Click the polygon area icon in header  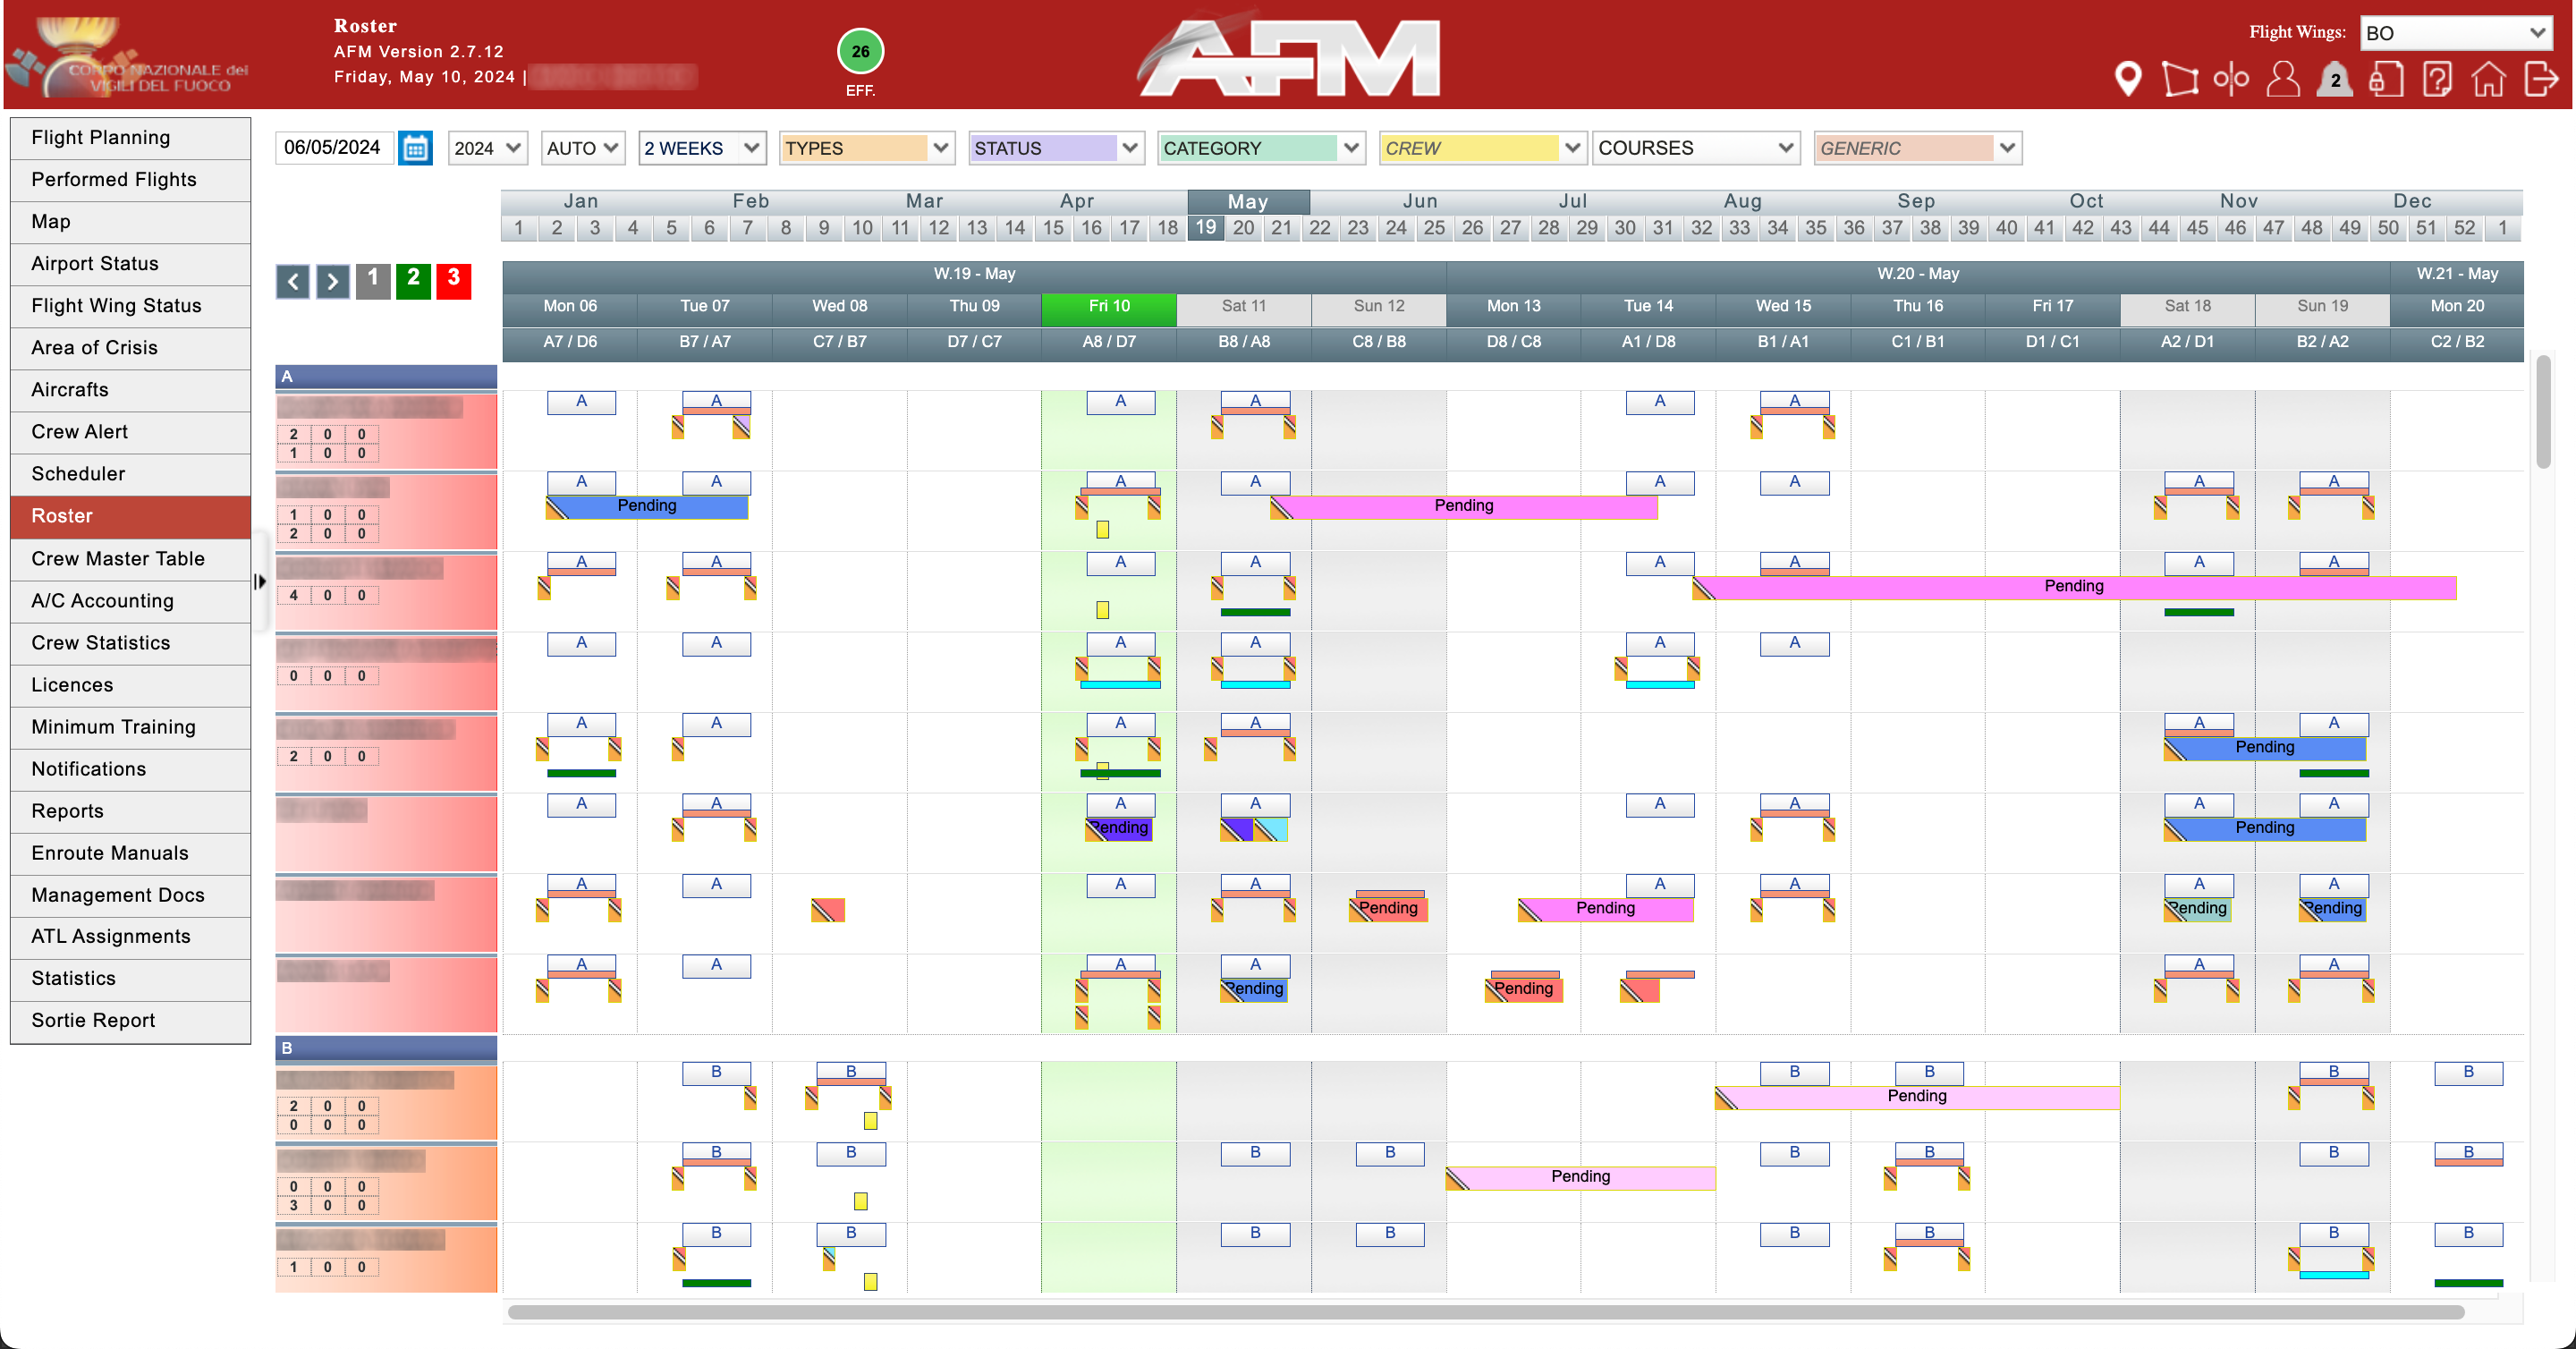(x=2180, y=78)
